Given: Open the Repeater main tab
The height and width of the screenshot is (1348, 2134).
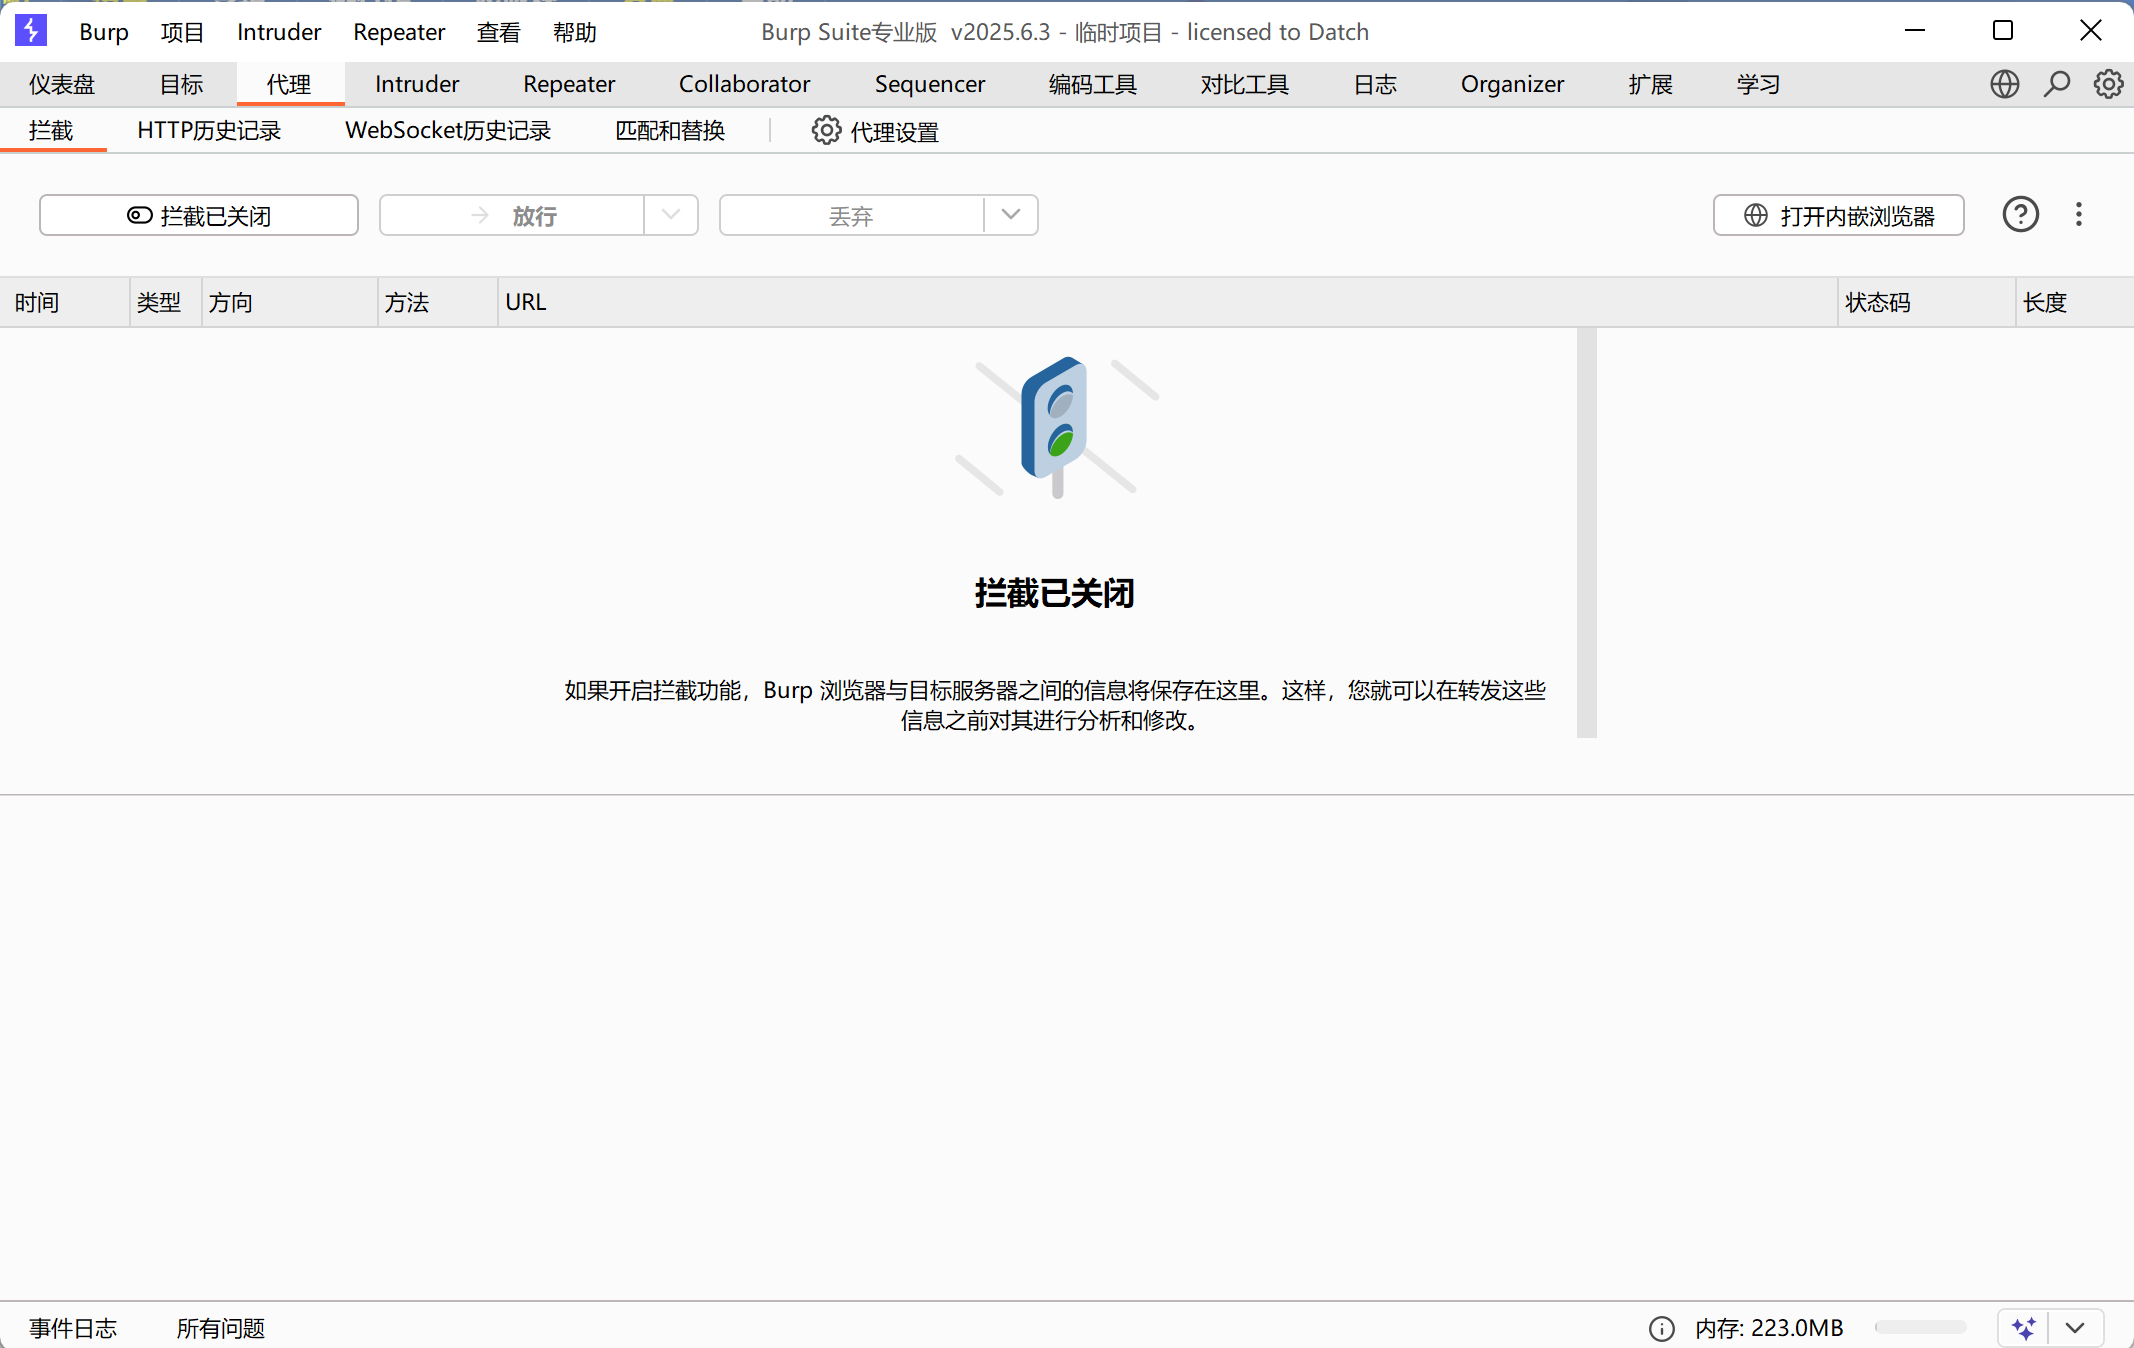Looking at the screenshot, I should [x=568, y=84].
